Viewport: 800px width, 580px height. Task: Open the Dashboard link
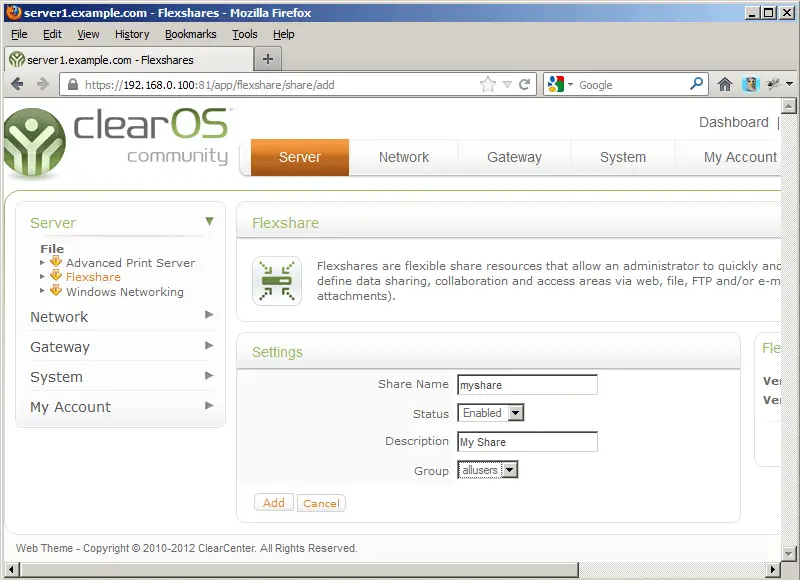(733, 122)
